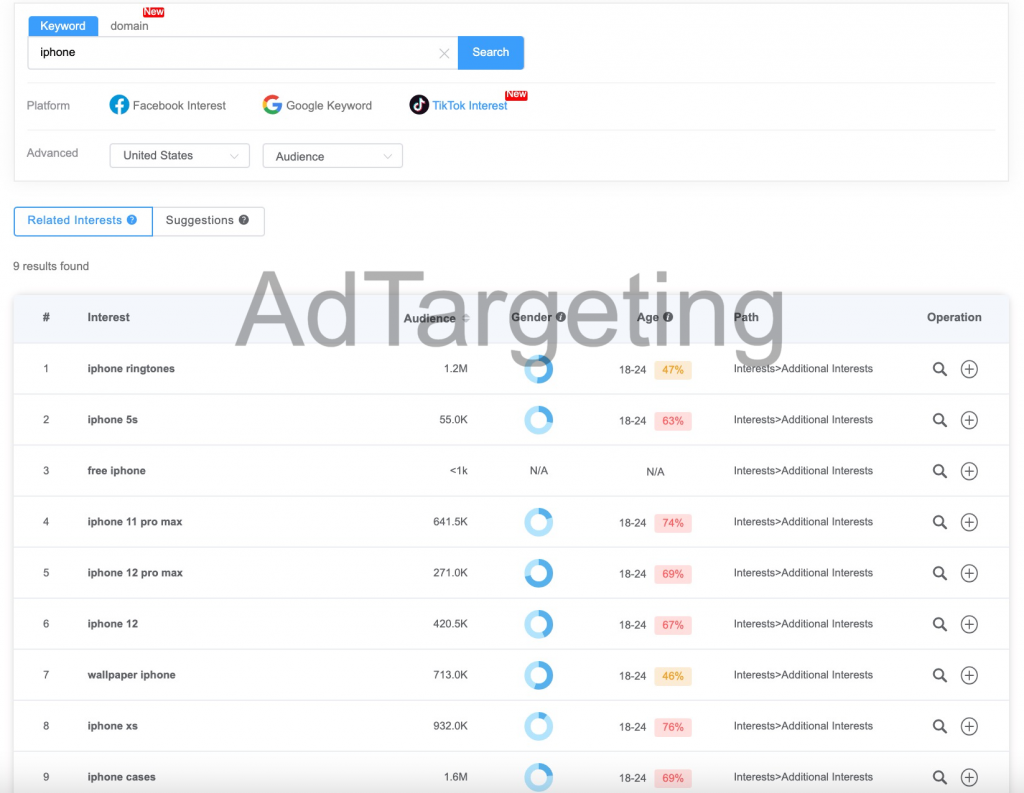1024x793 pixels.
Task: Add iphone ringtones with plus icon
Action: pyautogui.click(x=969, y=369)
